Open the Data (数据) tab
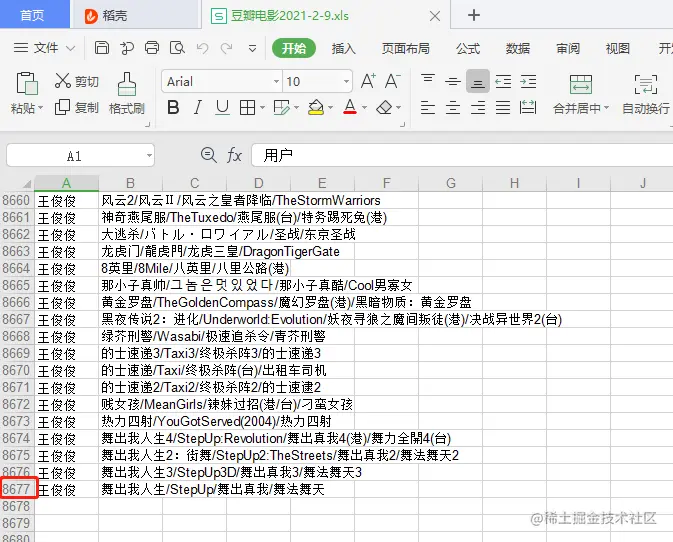This screenshot has width=673, height=542. 518,48
